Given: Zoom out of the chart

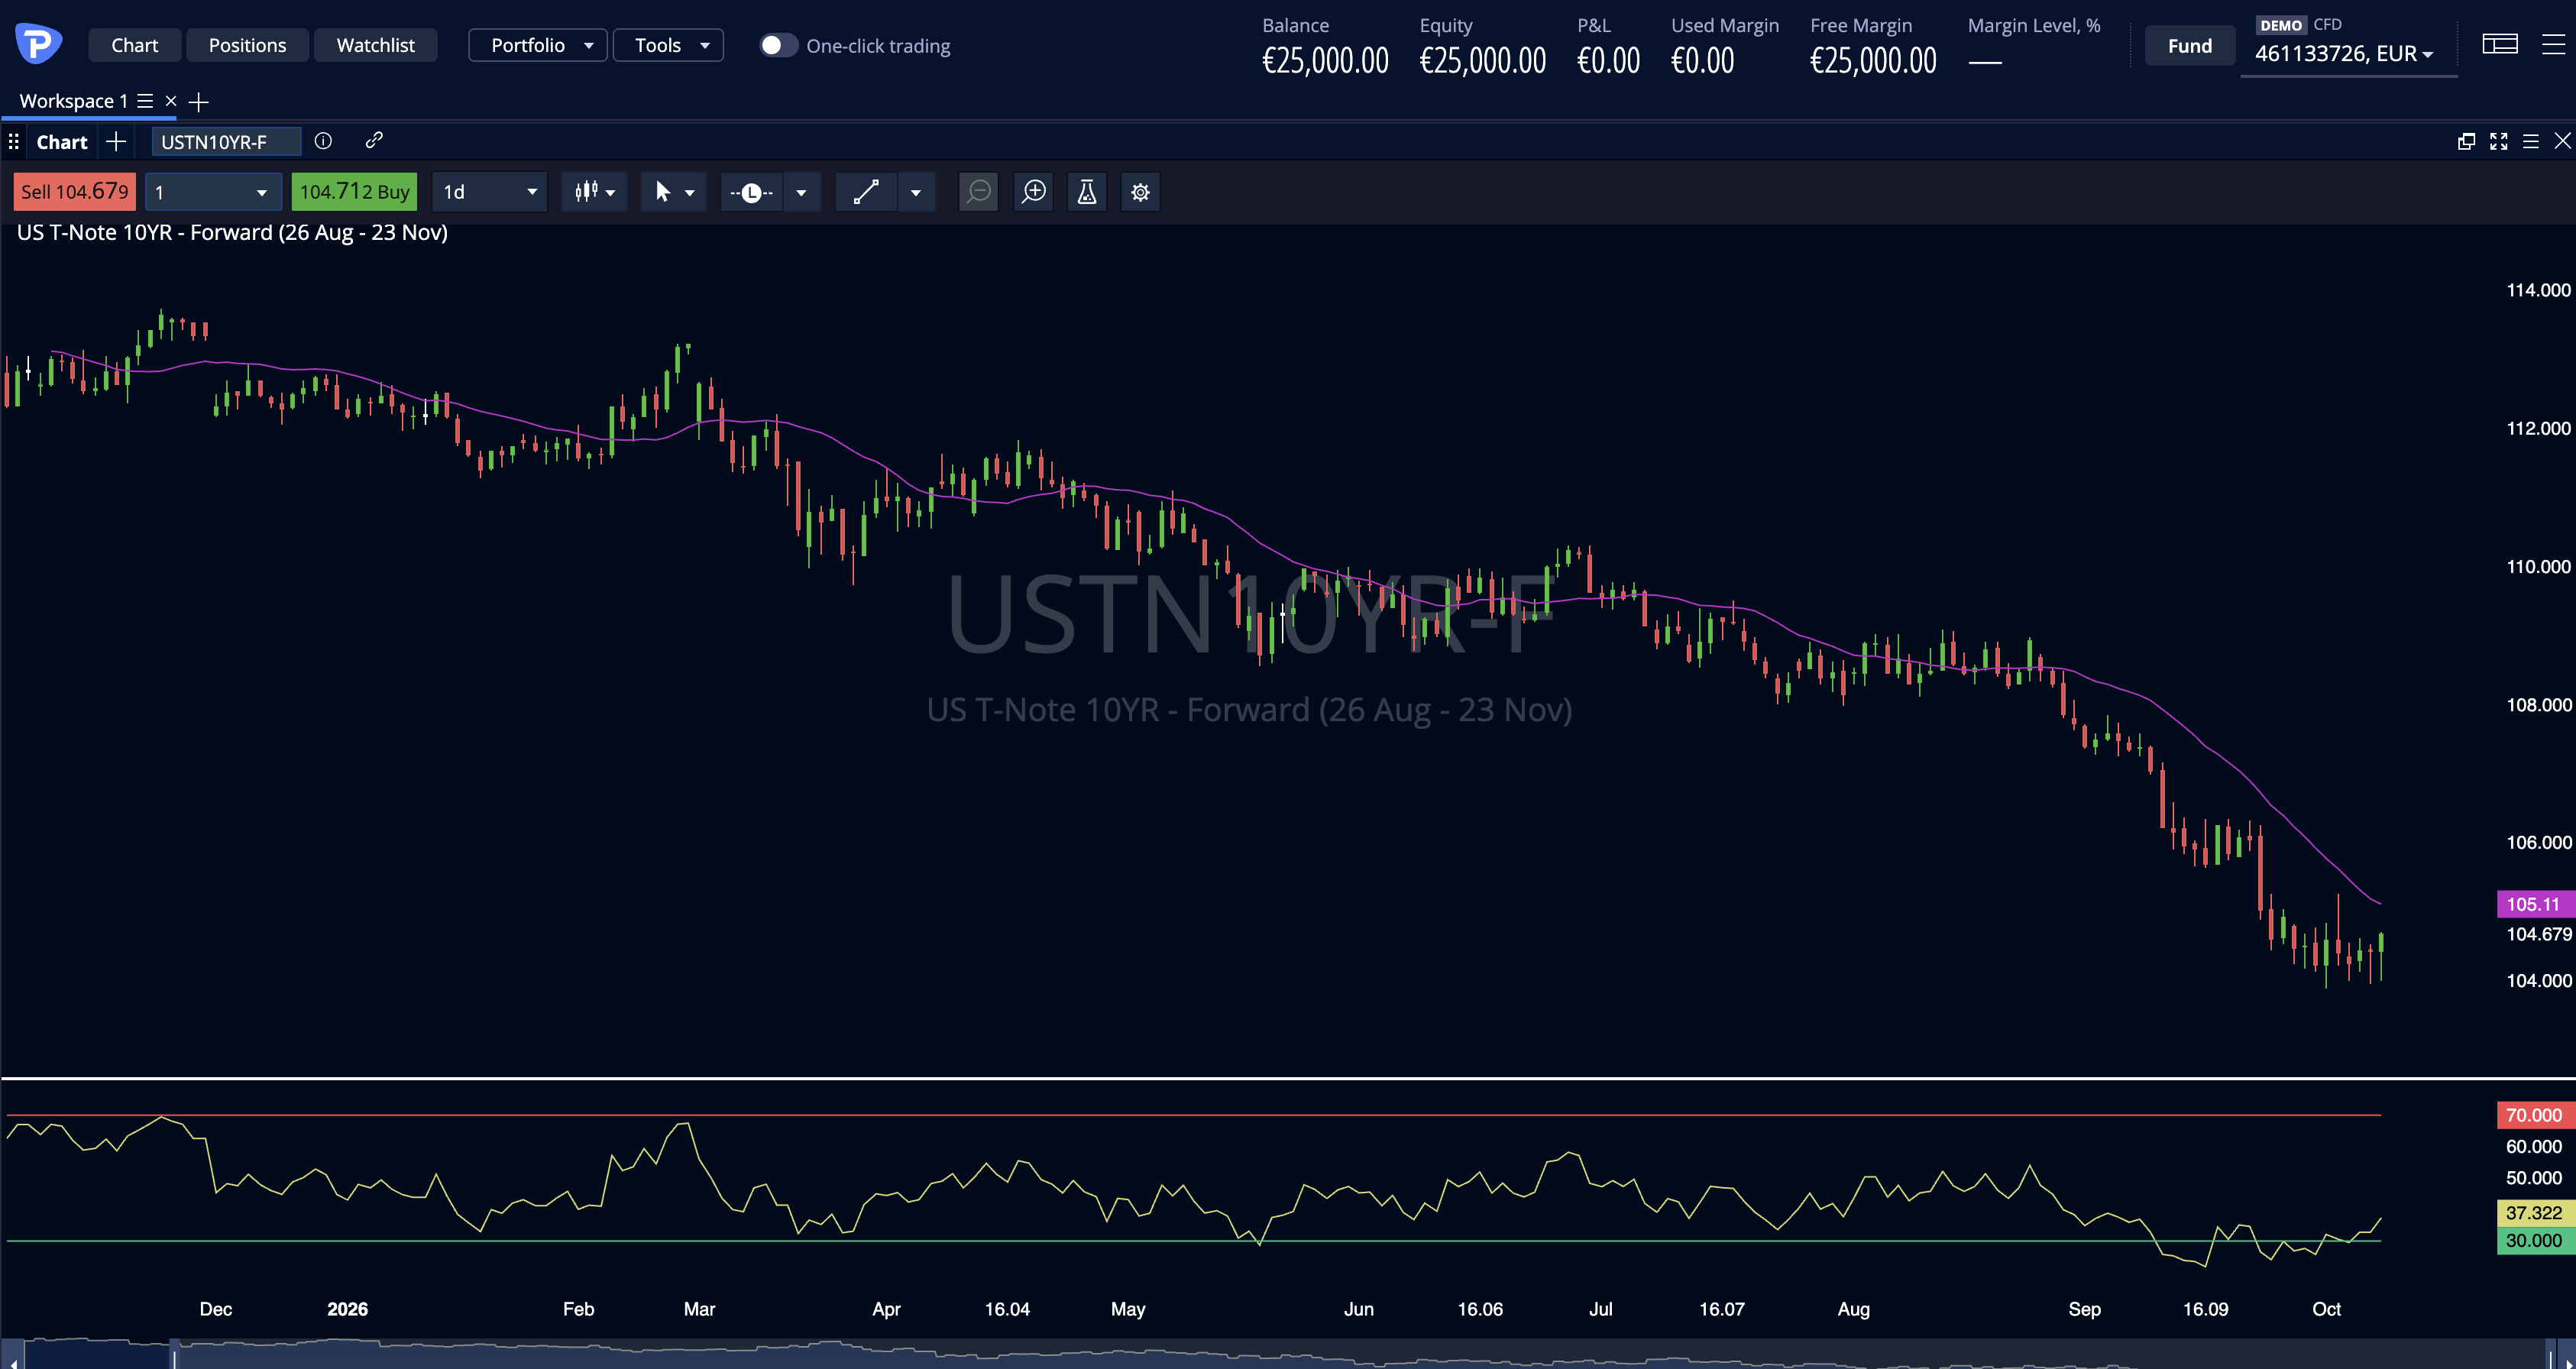Looking at the screenshot, I should point(979,192).
